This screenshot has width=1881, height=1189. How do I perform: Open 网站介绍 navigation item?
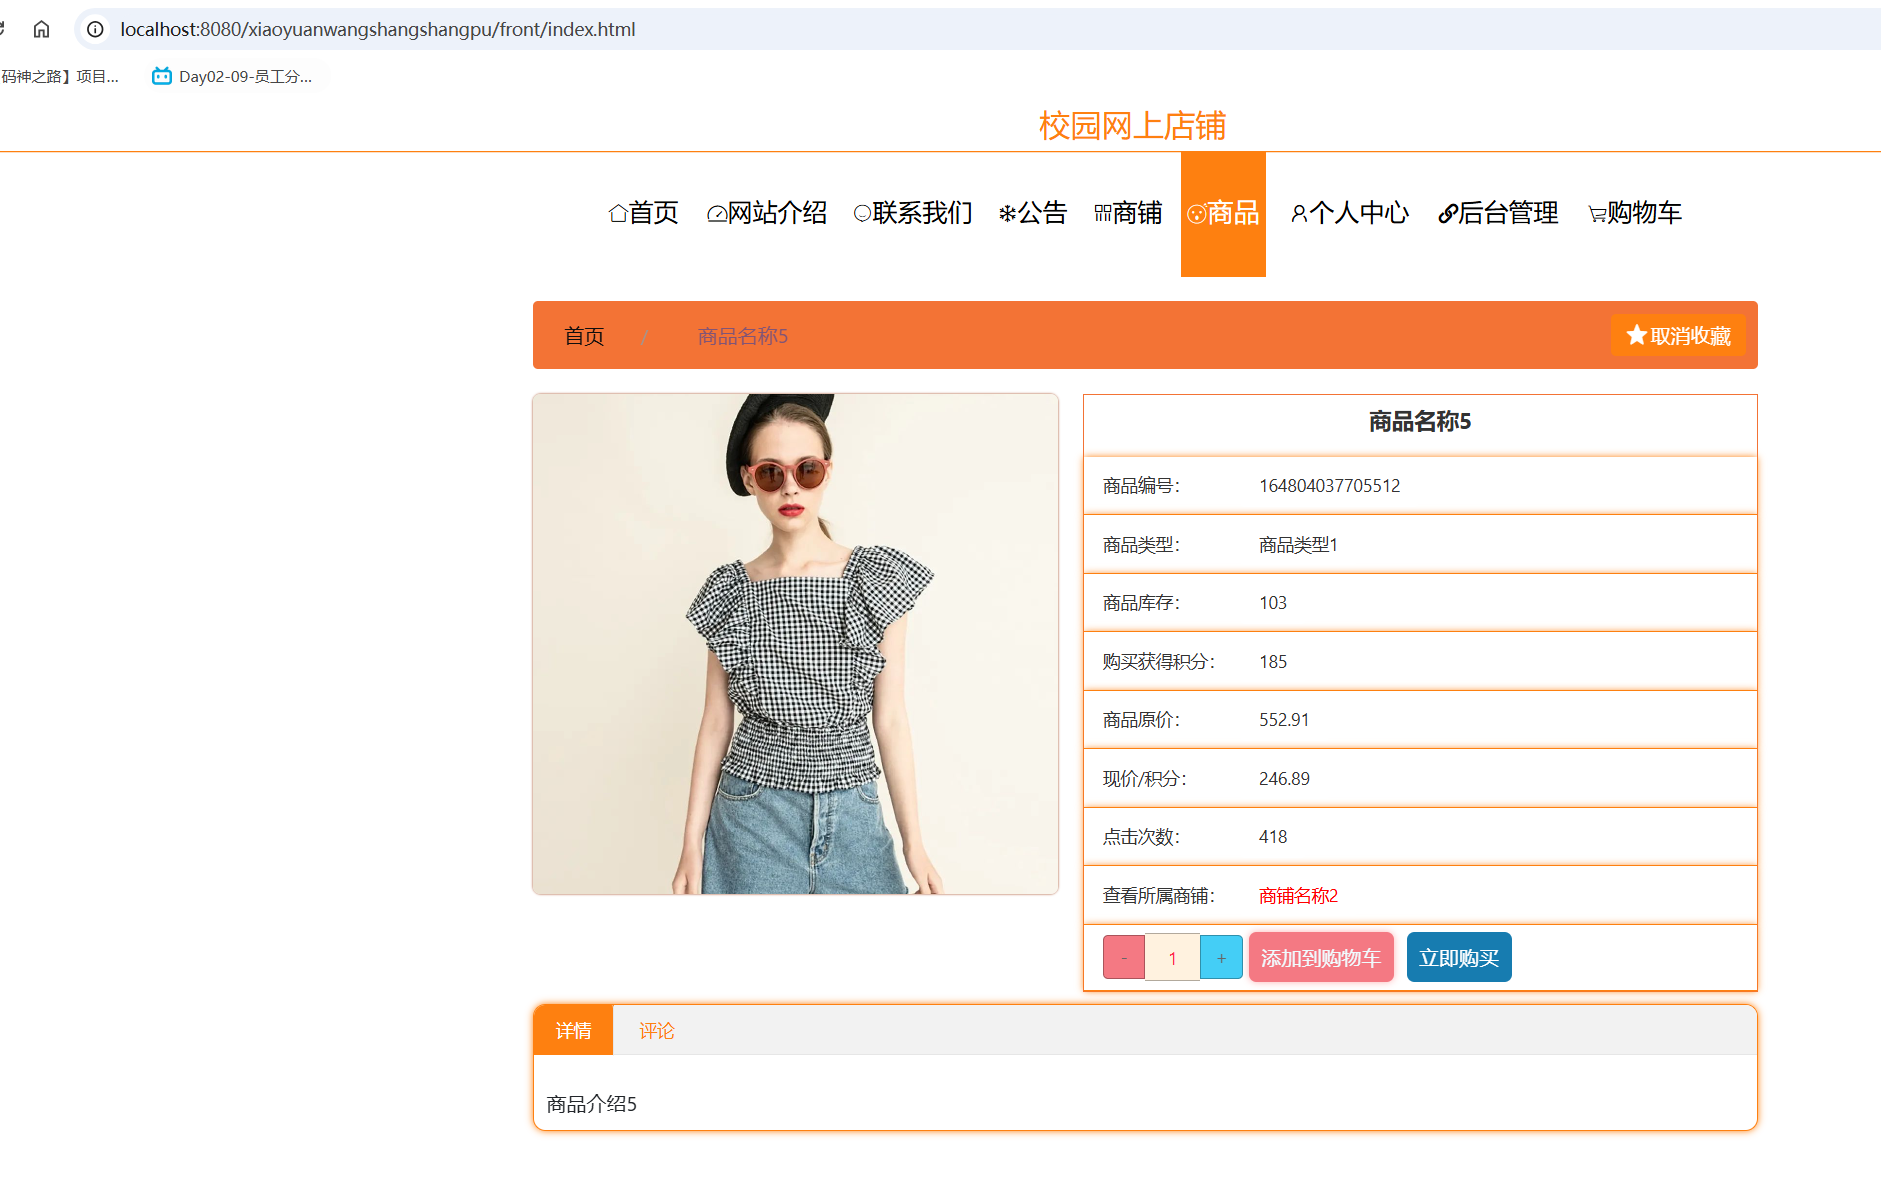point(766,213)
